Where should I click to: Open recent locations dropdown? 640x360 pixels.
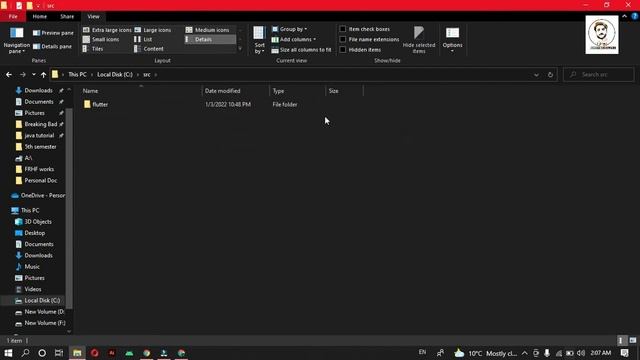33,75
